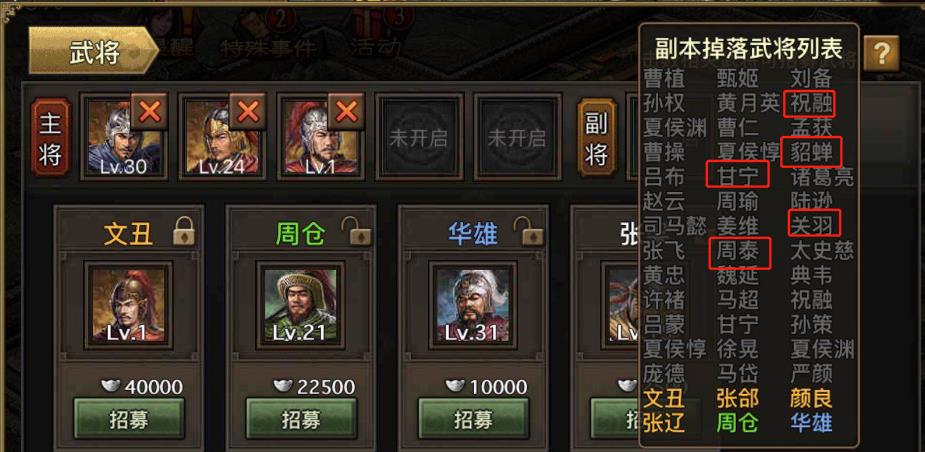Select the 文丑 Lv.1 portrait

[129, 305]
